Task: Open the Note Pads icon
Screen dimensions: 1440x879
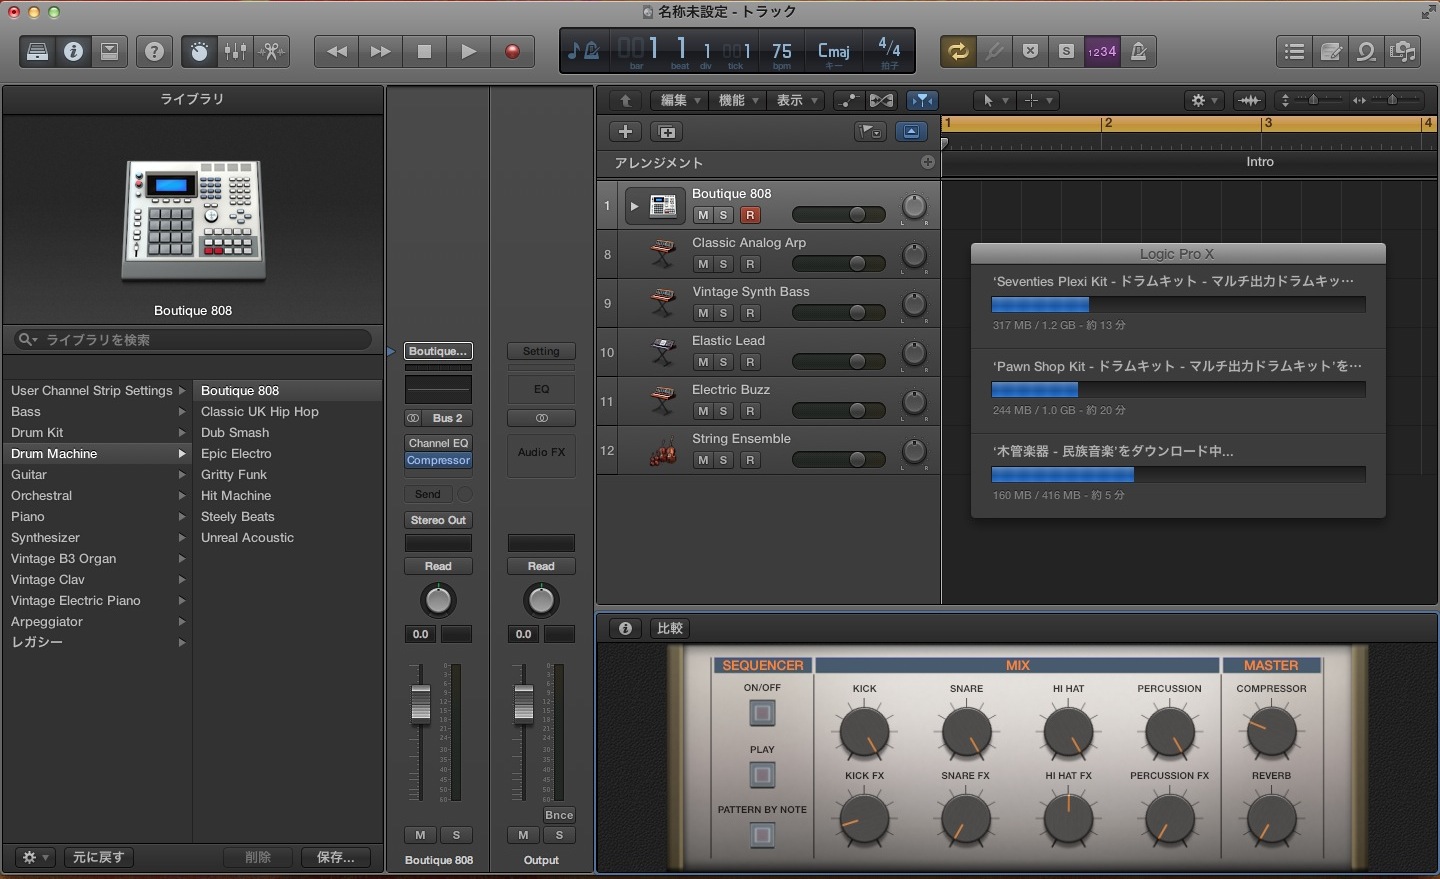Action: coord(1330,52)
